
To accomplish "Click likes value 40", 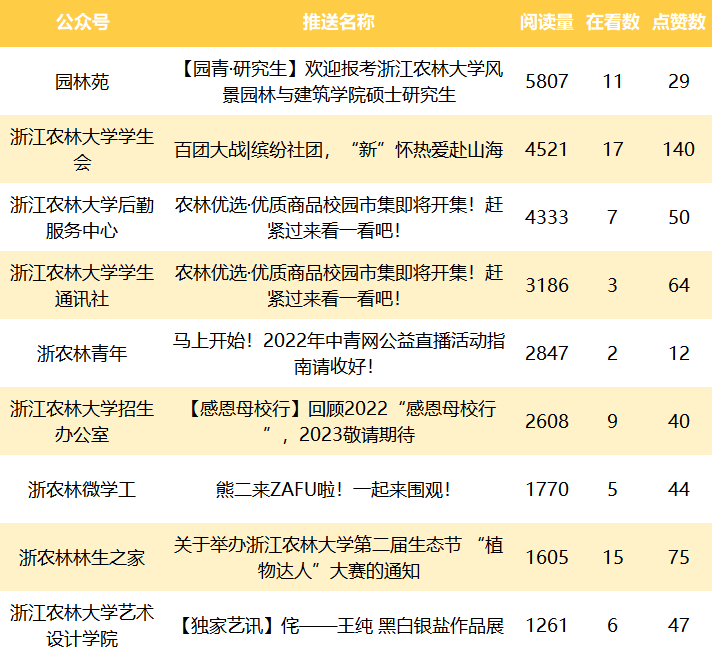I will point(679,421).
